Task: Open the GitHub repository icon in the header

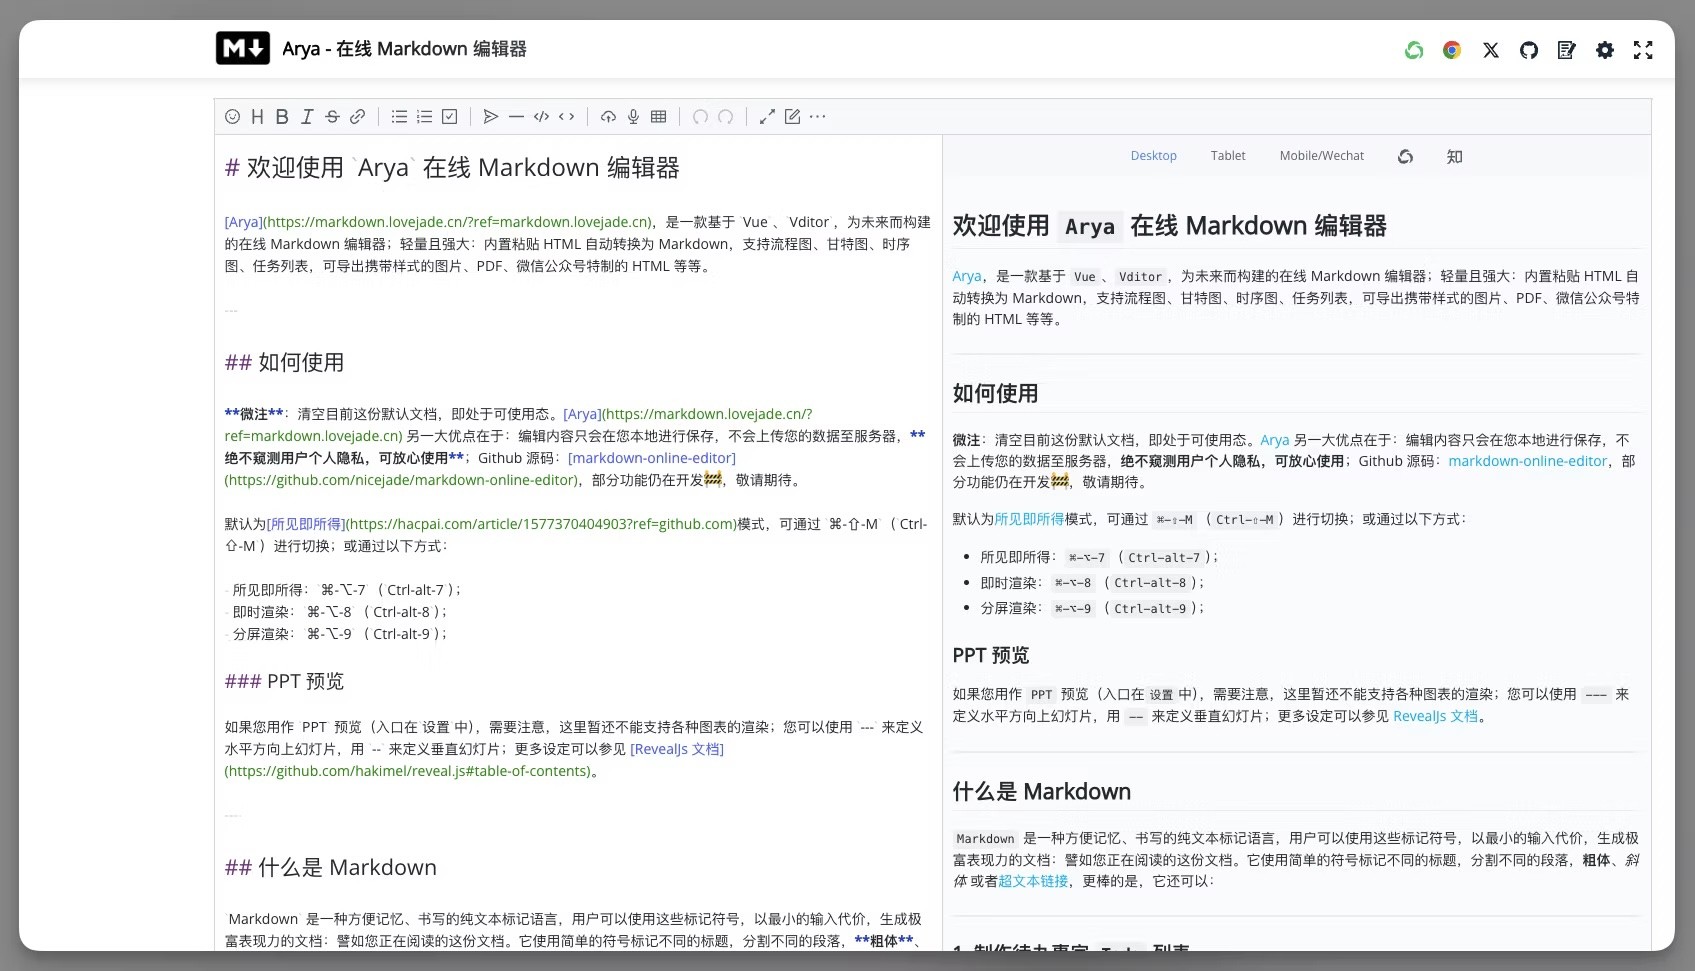Action: pos(1529,50)
